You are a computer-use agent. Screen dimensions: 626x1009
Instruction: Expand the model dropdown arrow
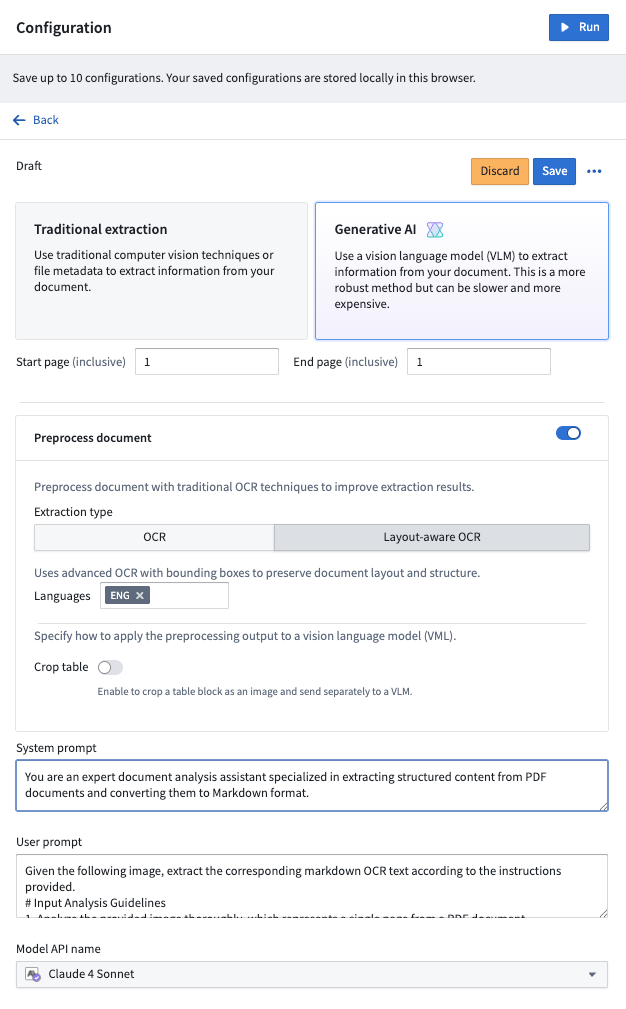(x=592, y=974)
